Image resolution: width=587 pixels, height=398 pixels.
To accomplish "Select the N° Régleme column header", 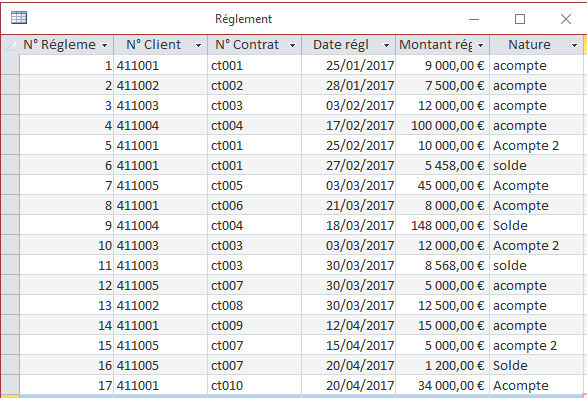I will [x=67, y=45].
